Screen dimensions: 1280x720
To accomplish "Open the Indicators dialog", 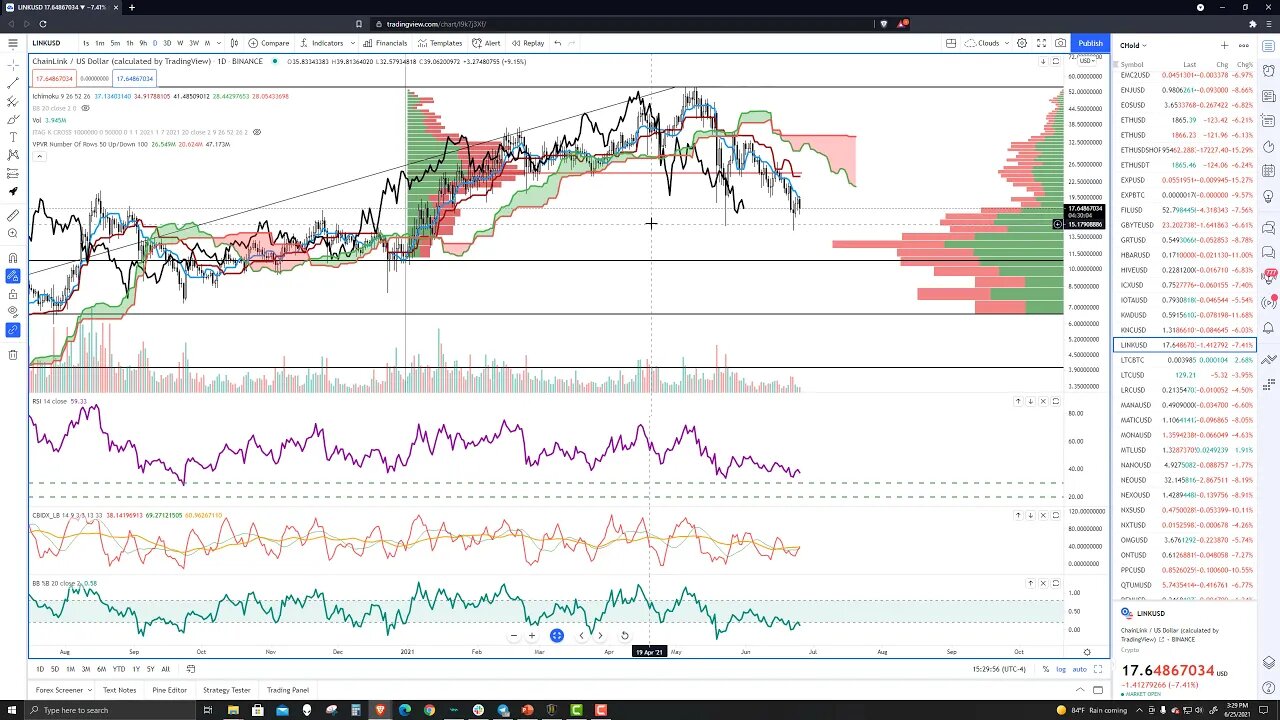I will click(x=322, y=43).
